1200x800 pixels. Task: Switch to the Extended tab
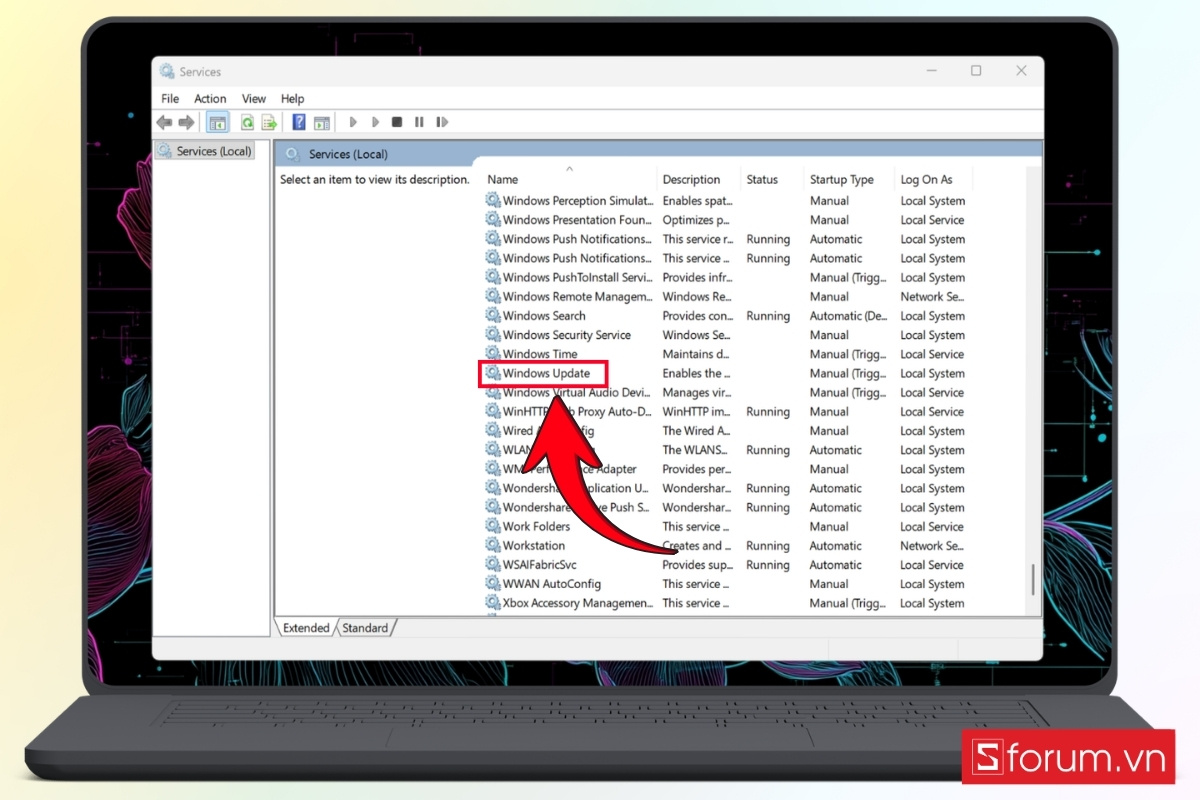click(x=306, y=628)
